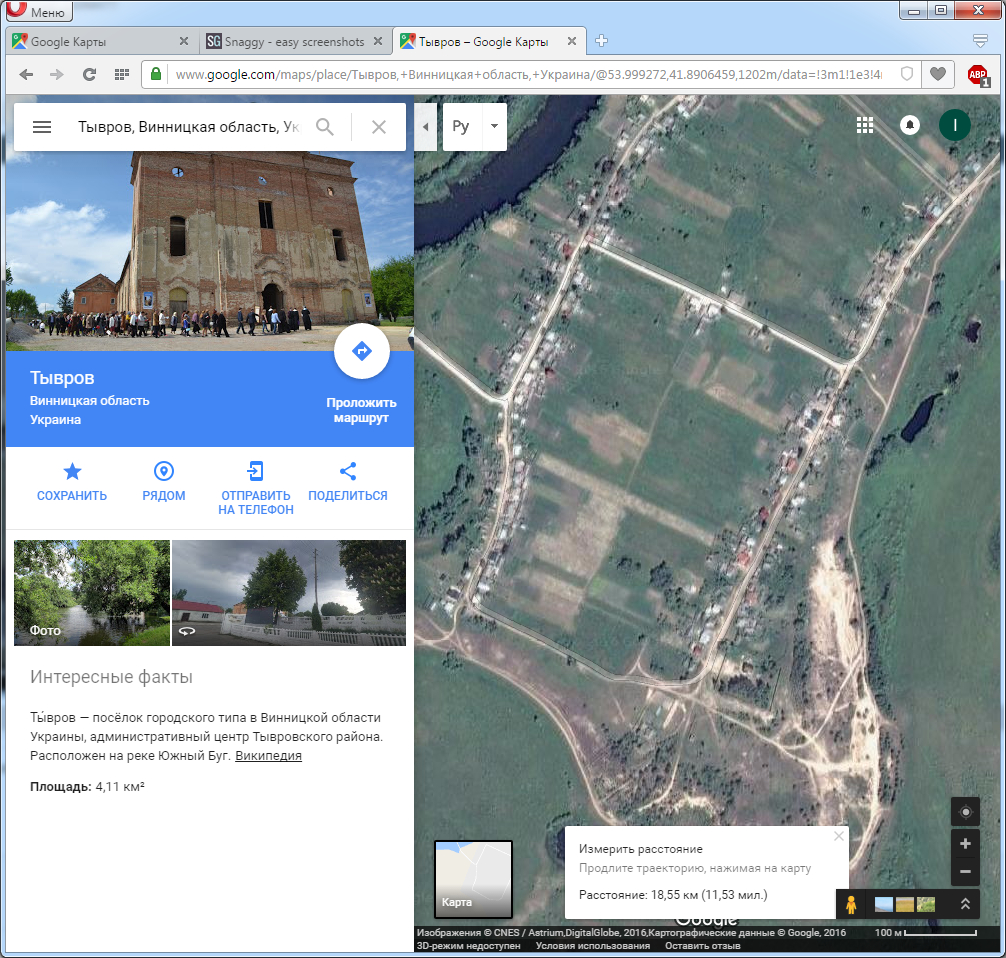
Task: Click the 3D-режим недоступен text
Action: (468, 946)
